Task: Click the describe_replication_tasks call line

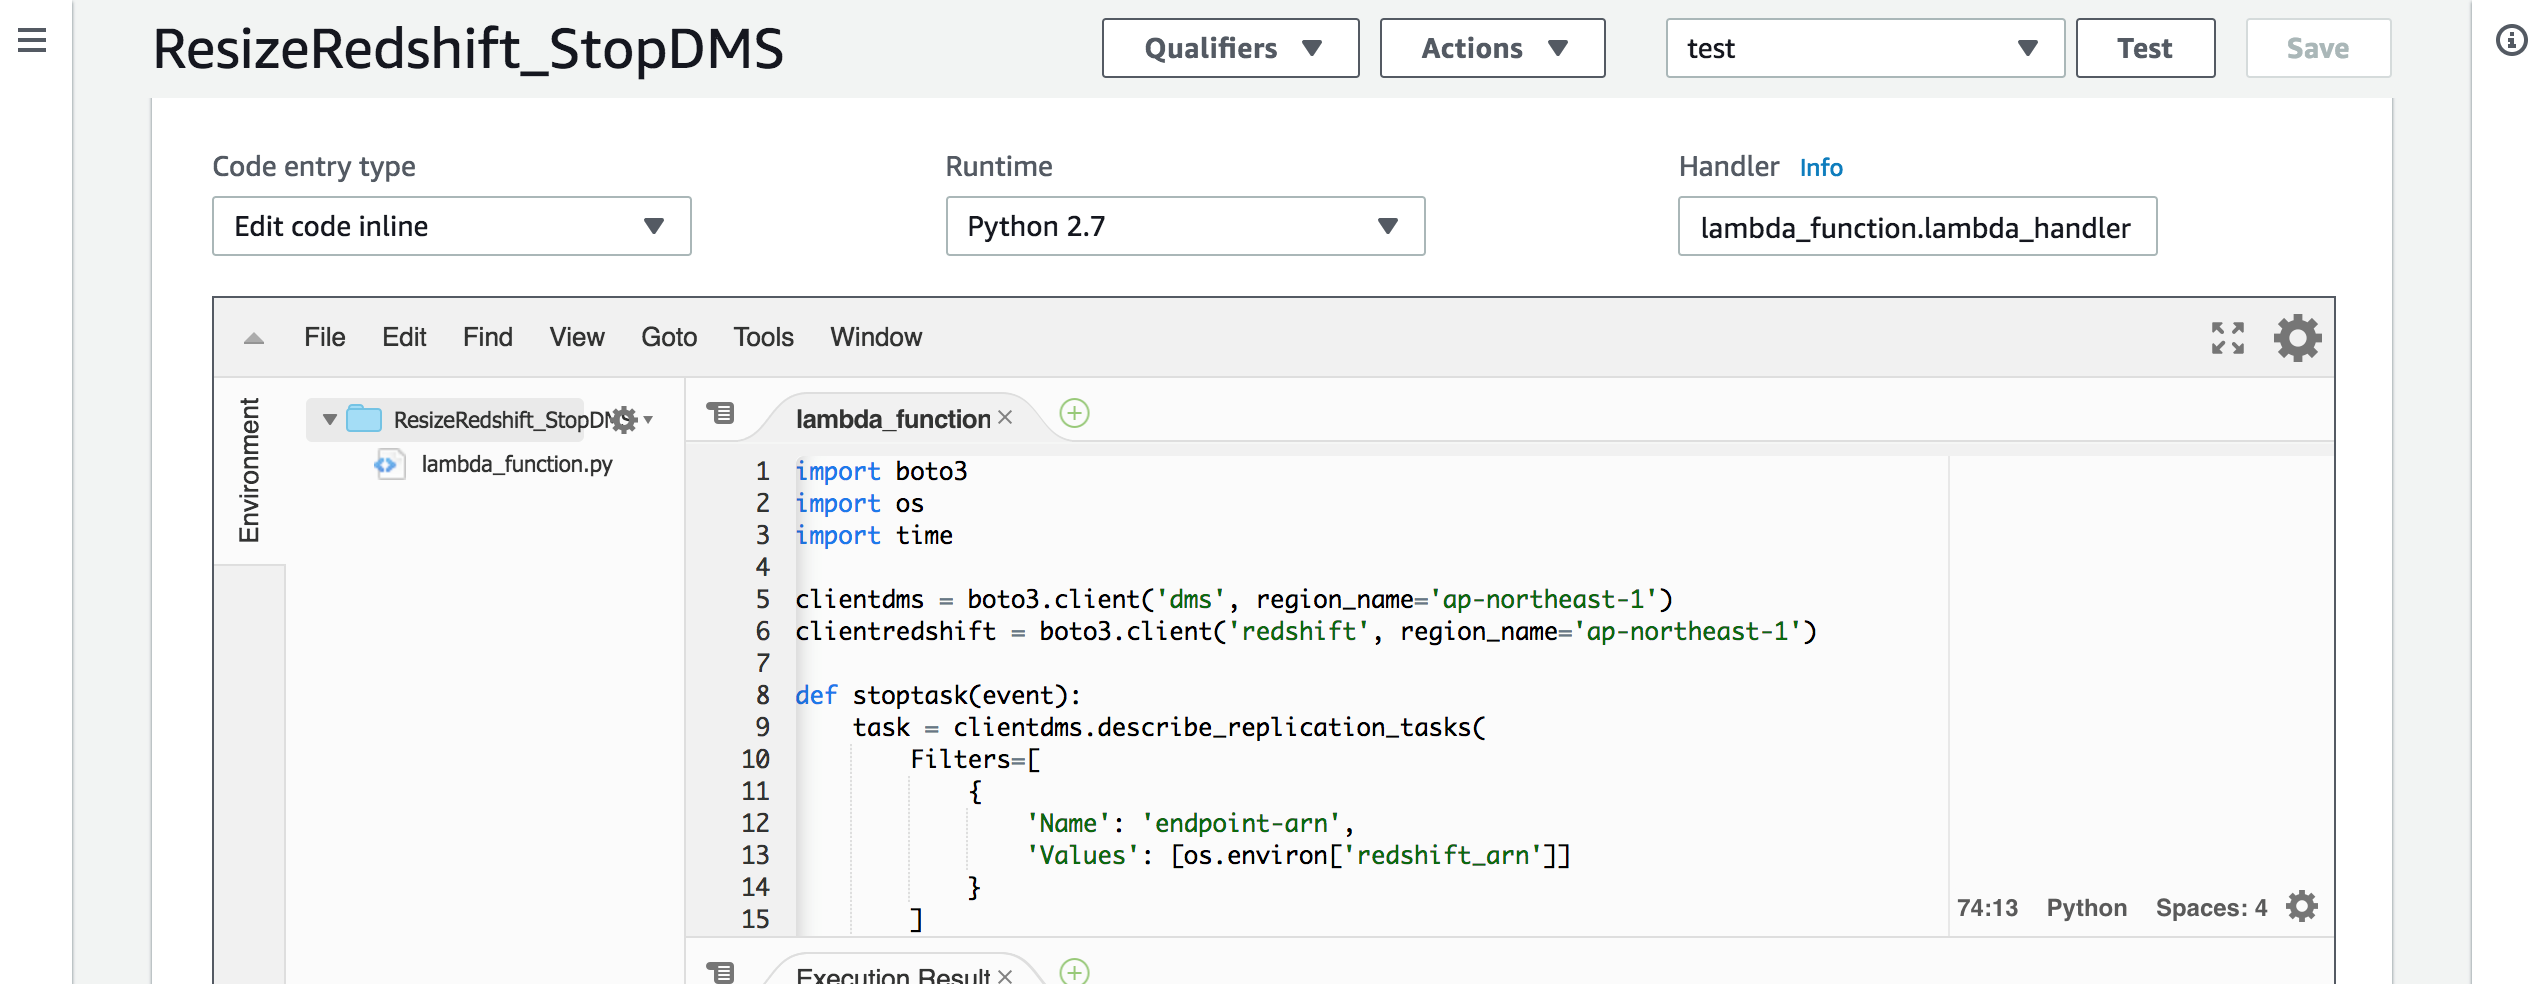Action: coord(1169,727)
